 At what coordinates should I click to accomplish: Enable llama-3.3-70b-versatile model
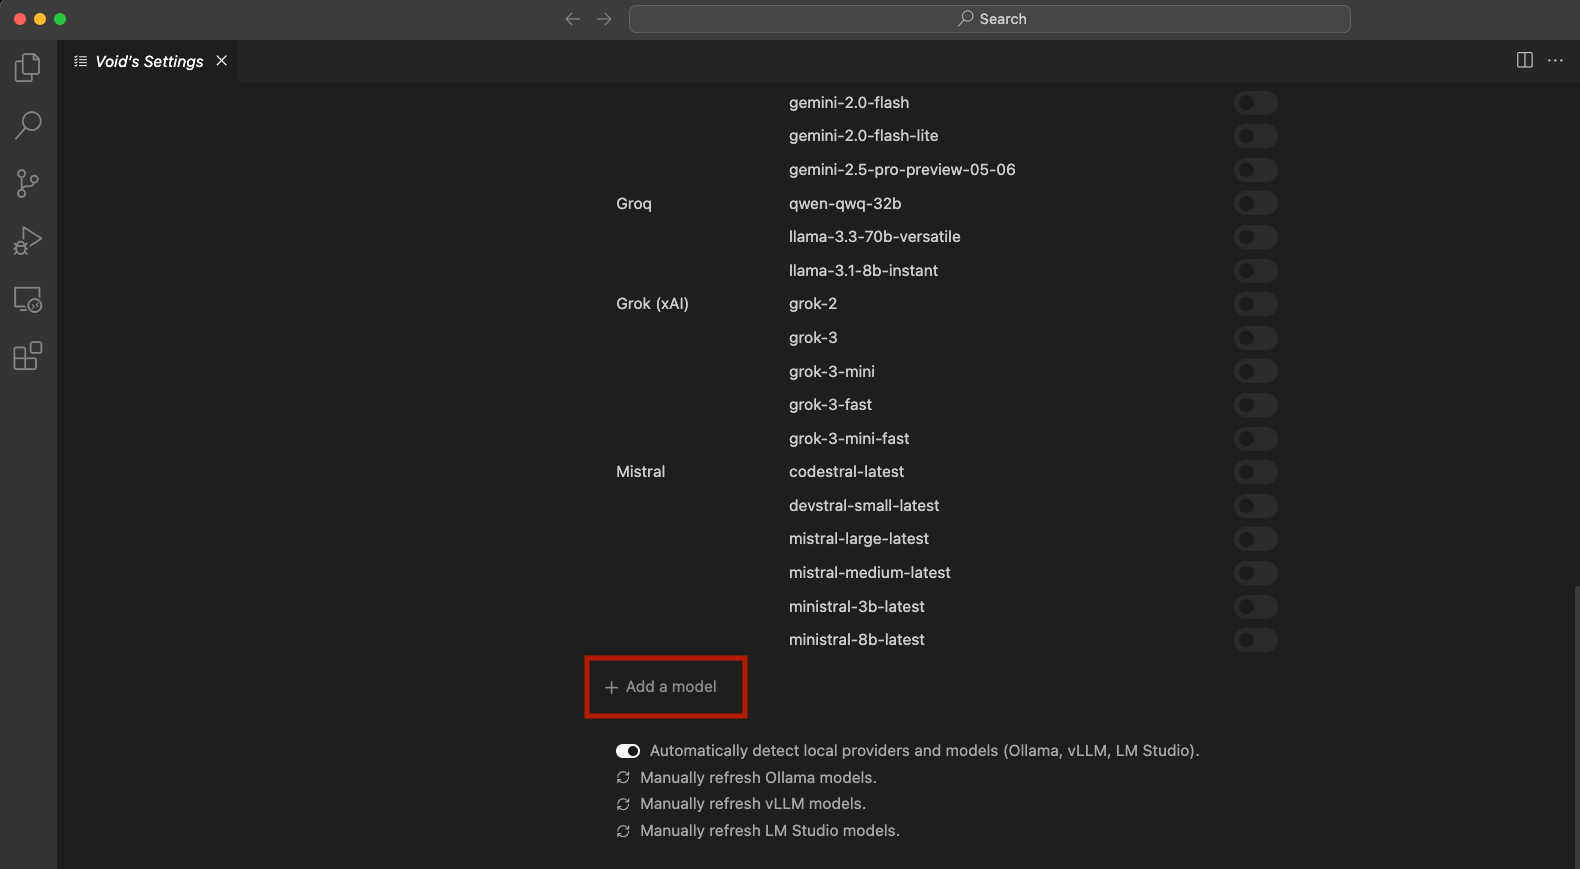click(1256, 237)
